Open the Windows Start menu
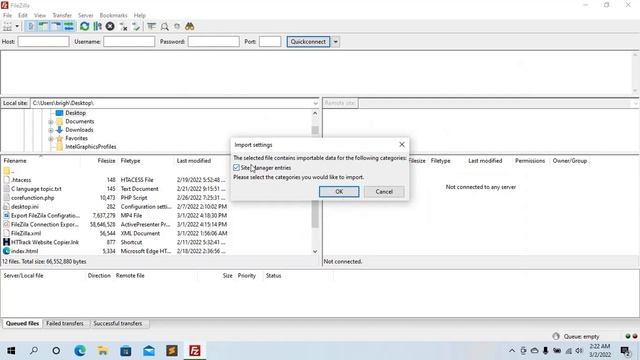 [x=11, y=351]
